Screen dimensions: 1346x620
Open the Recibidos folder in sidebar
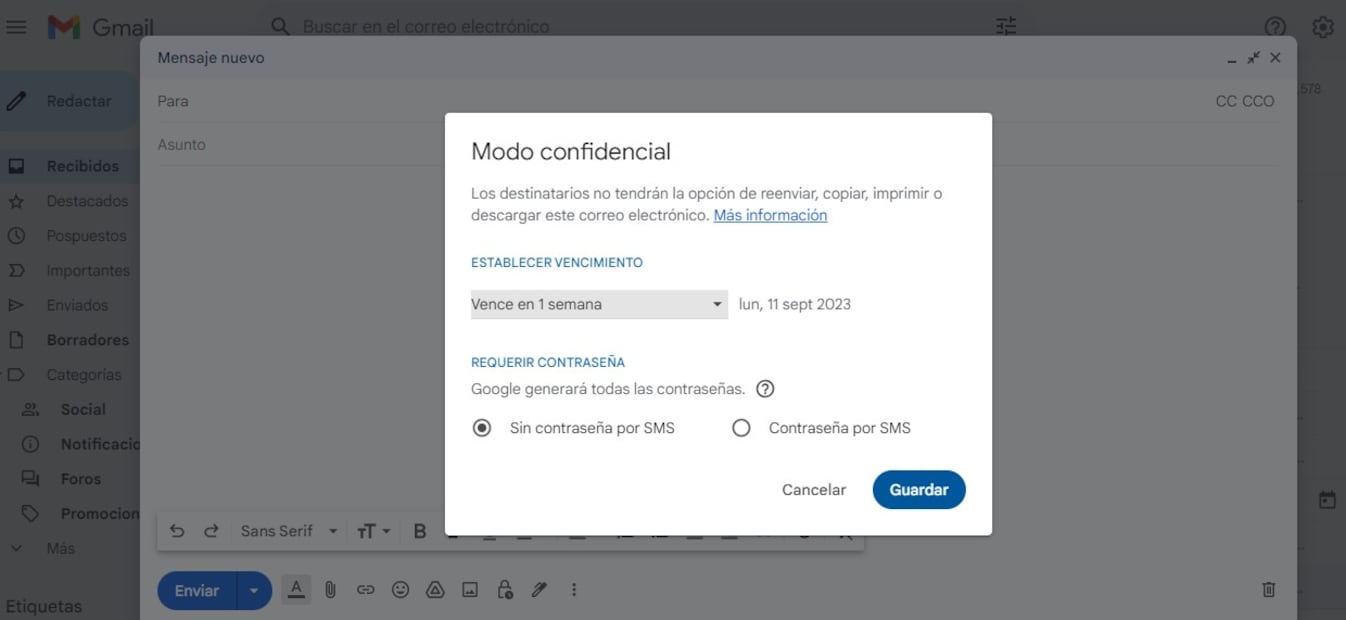click(x=82, y=166)
